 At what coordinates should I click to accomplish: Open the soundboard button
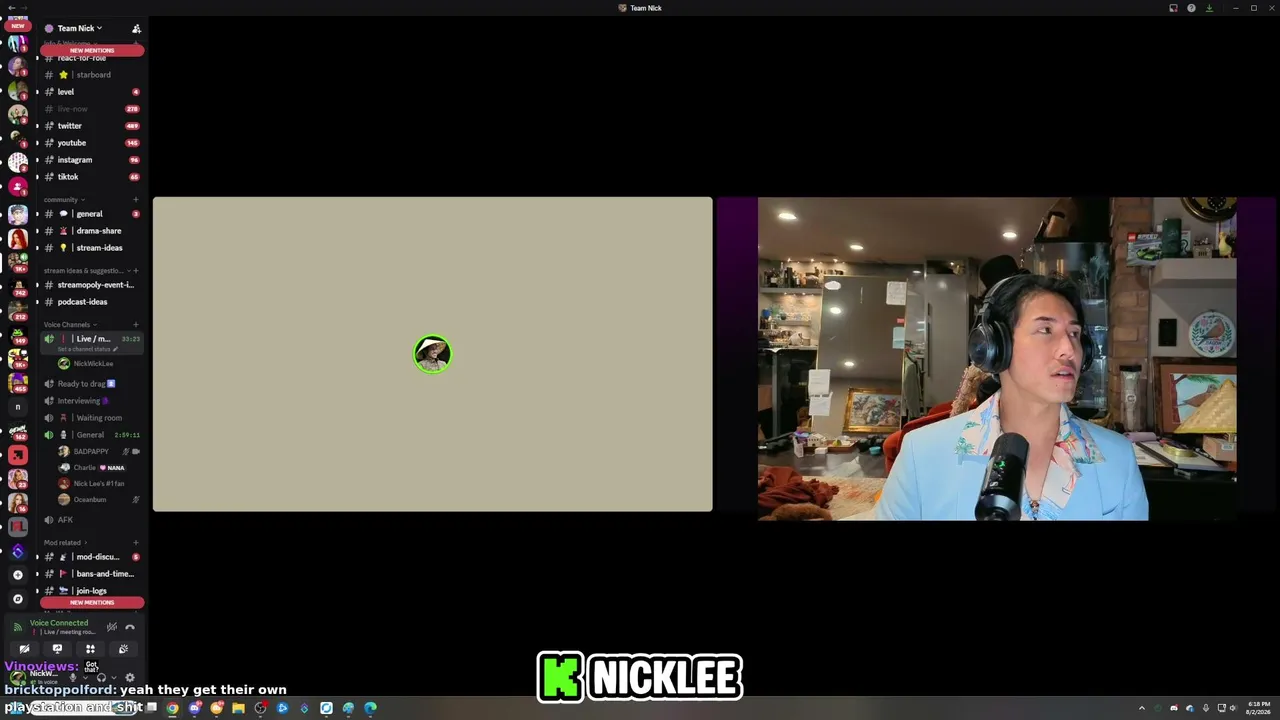coord(123,649)
